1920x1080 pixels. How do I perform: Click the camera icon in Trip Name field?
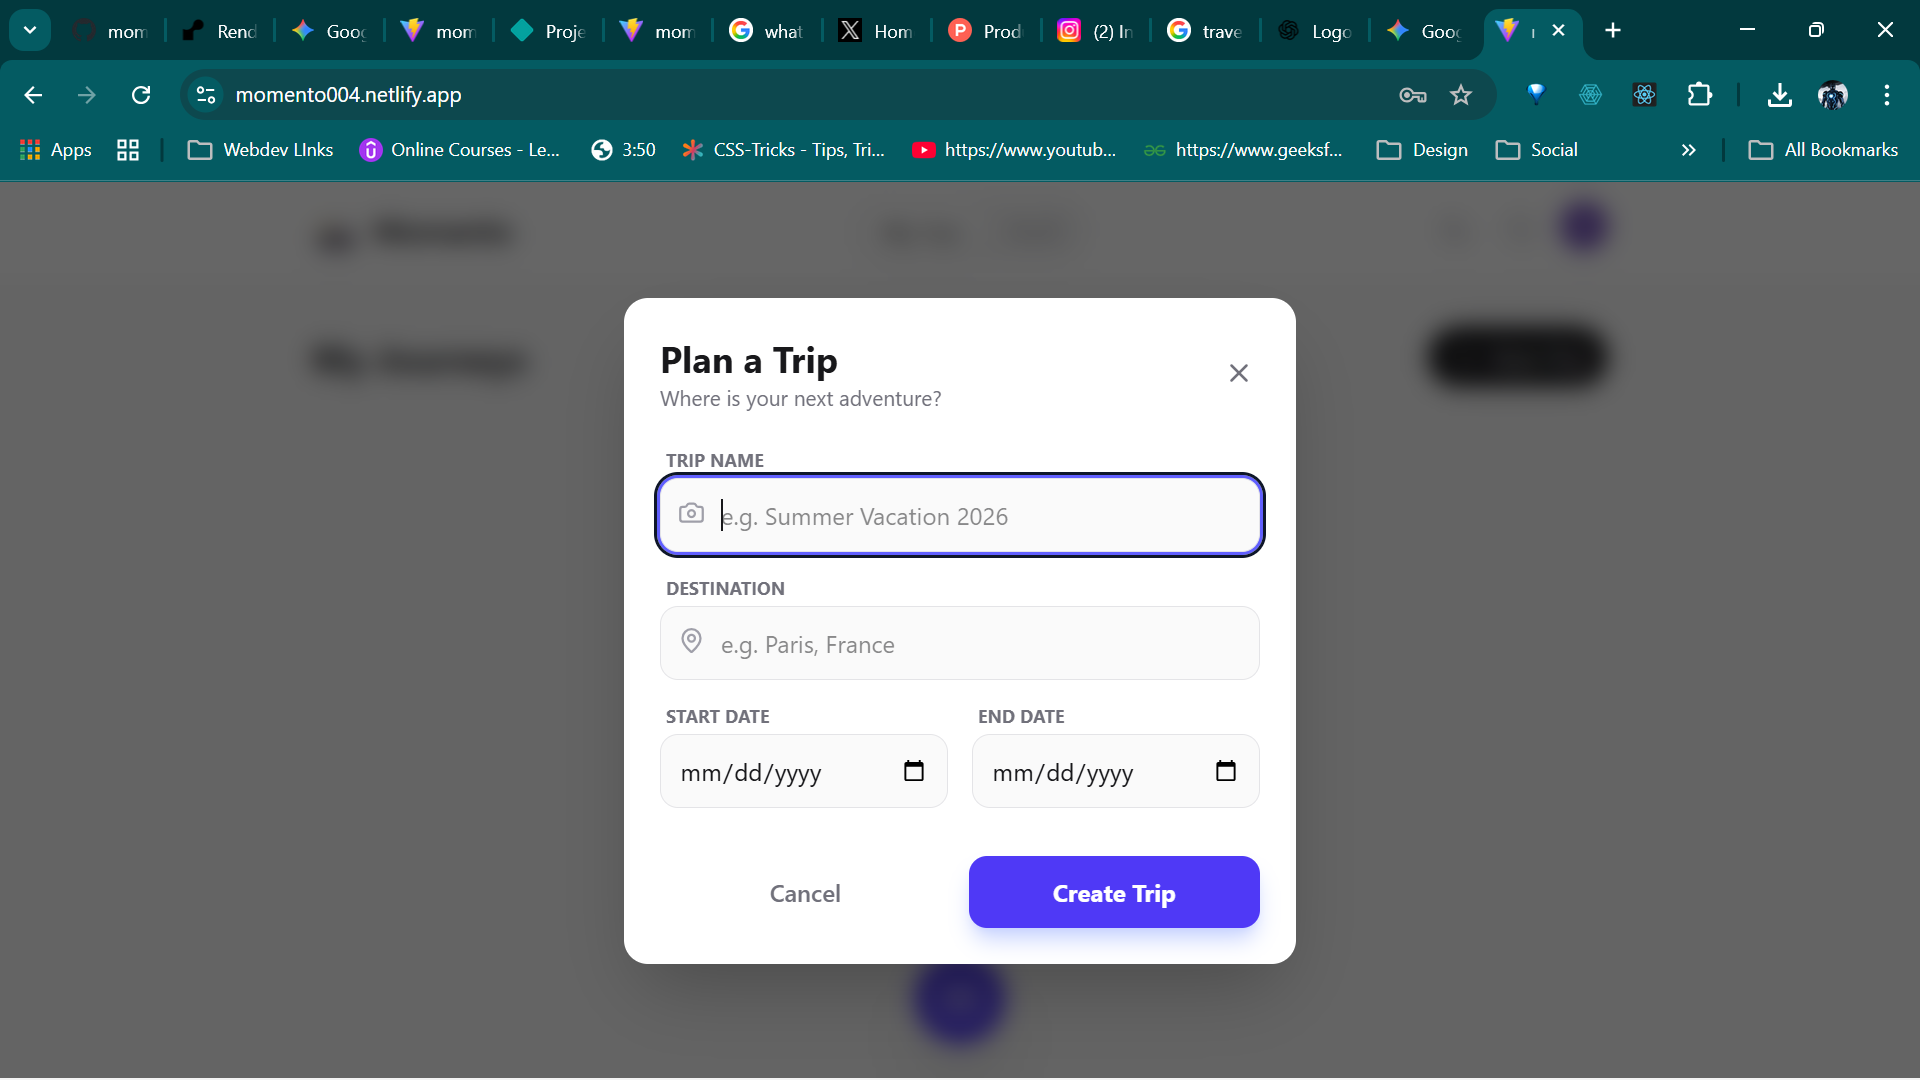(692, 513)
